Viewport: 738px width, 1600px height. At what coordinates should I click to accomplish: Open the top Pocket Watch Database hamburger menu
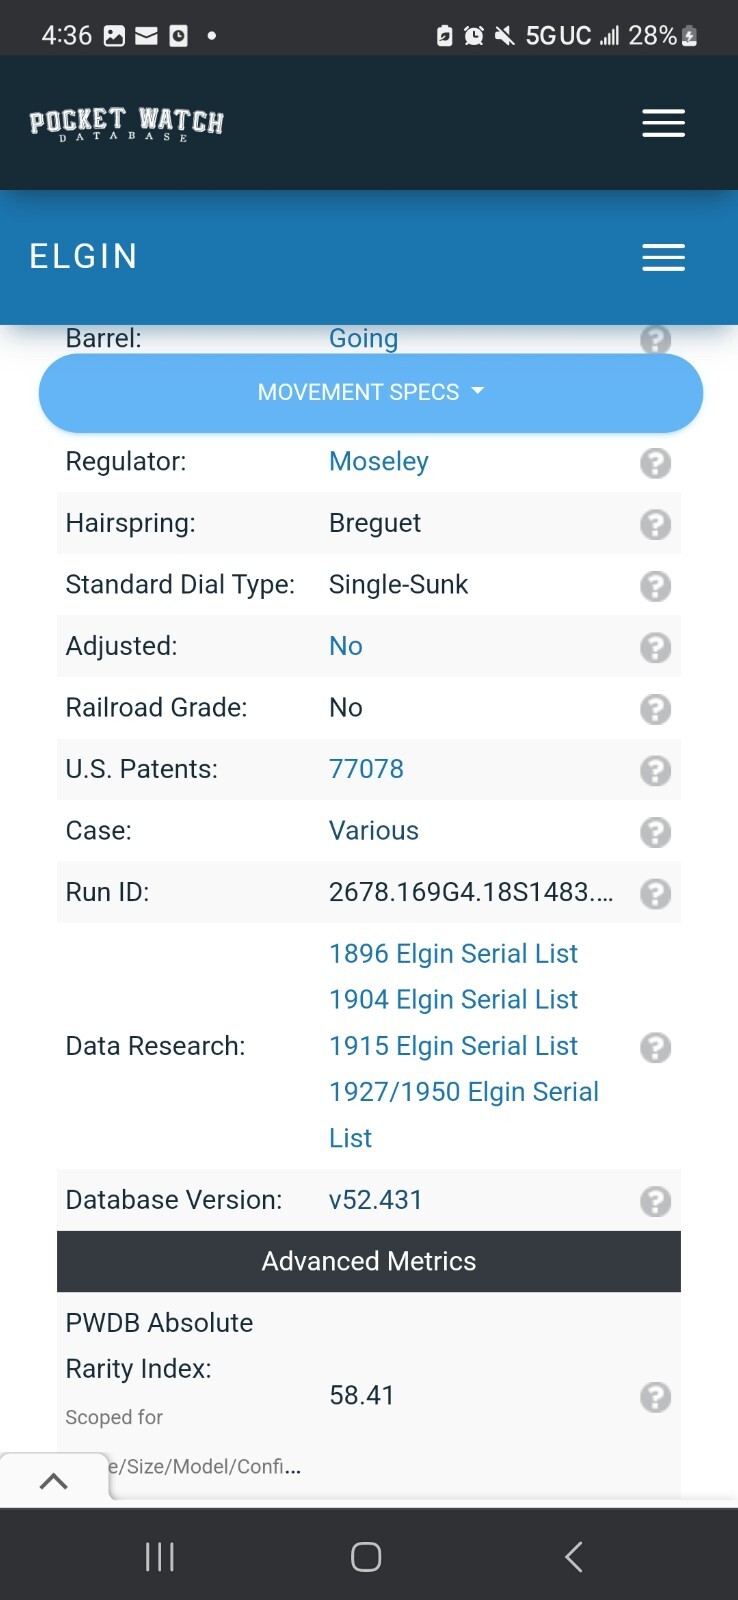663,123
